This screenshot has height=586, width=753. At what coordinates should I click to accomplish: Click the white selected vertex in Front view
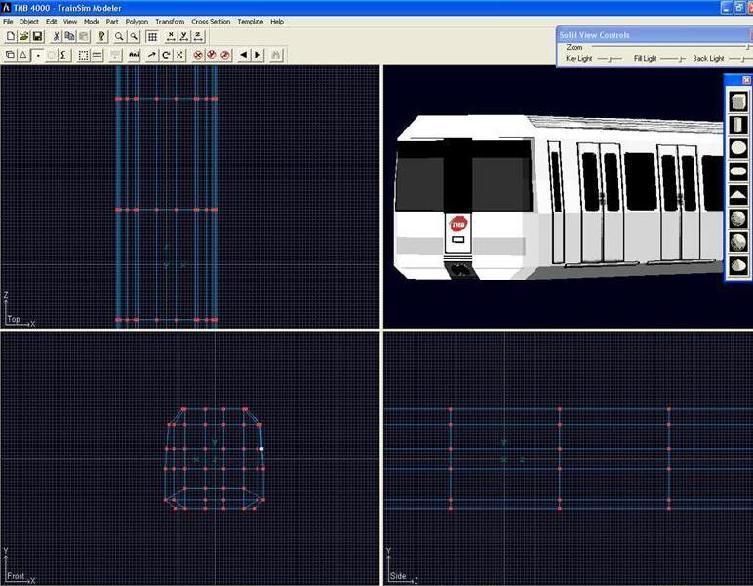coord(262,449)
